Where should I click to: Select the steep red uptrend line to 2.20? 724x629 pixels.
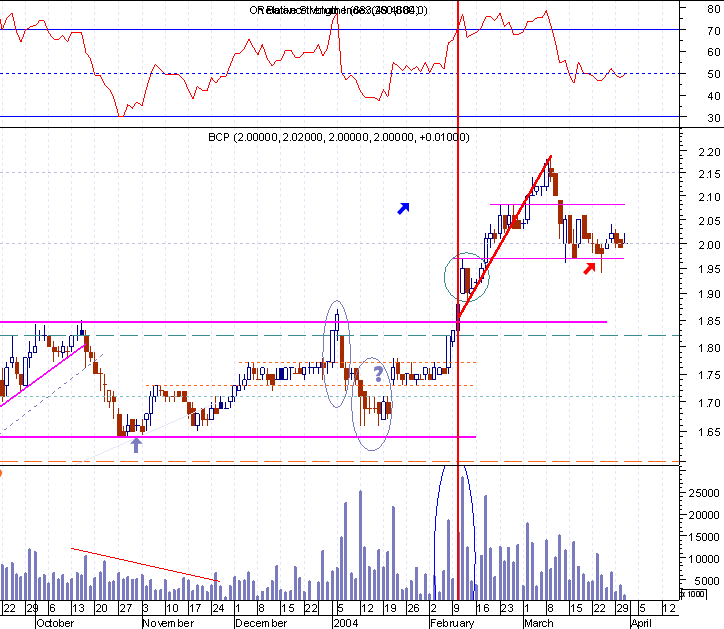[505, 237]
